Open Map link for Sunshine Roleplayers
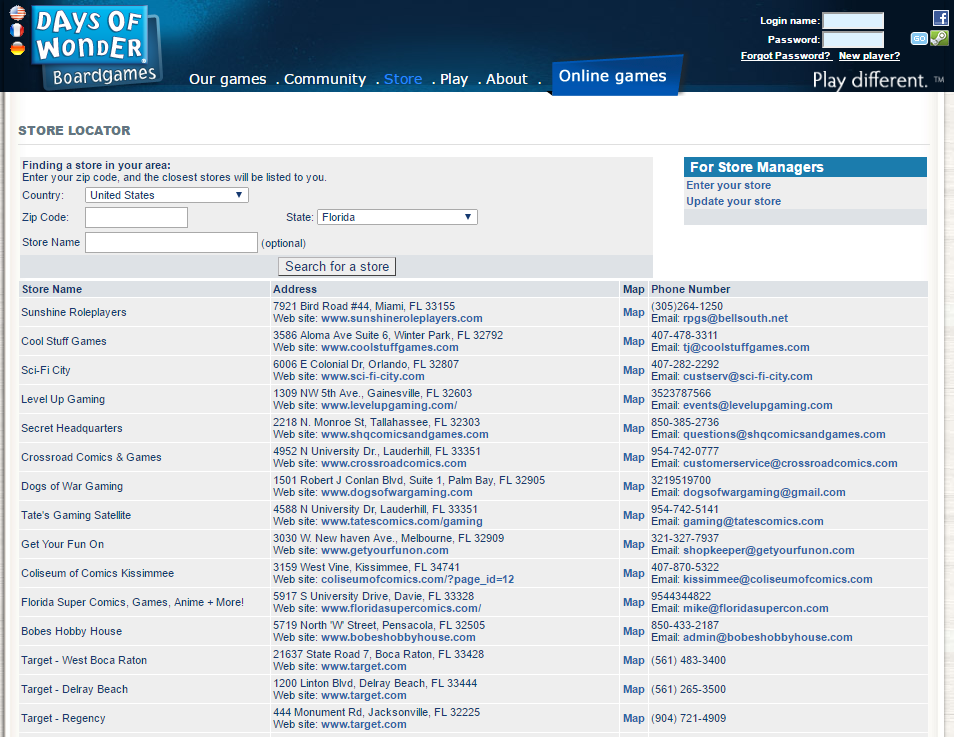The image size is (954, 737). click(633, 312)
